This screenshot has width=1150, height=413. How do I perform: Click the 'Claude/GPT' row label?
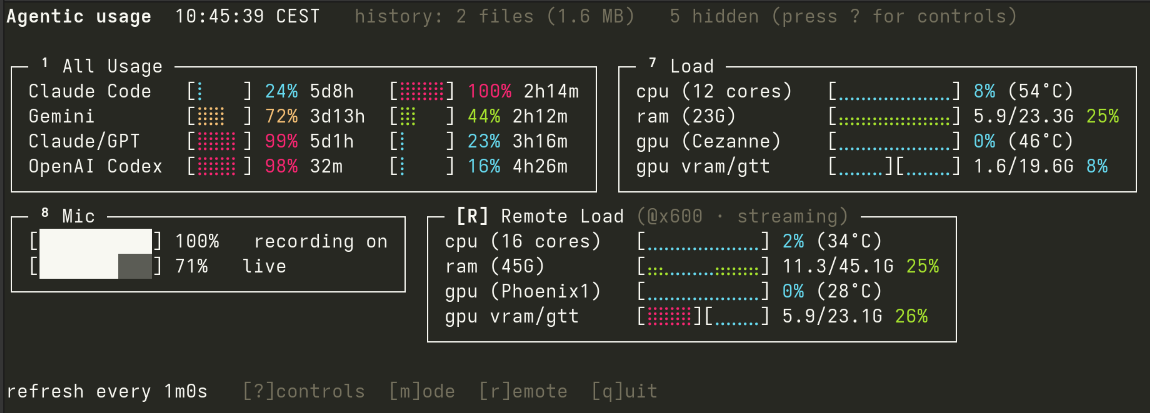click(x=84, y=142)
